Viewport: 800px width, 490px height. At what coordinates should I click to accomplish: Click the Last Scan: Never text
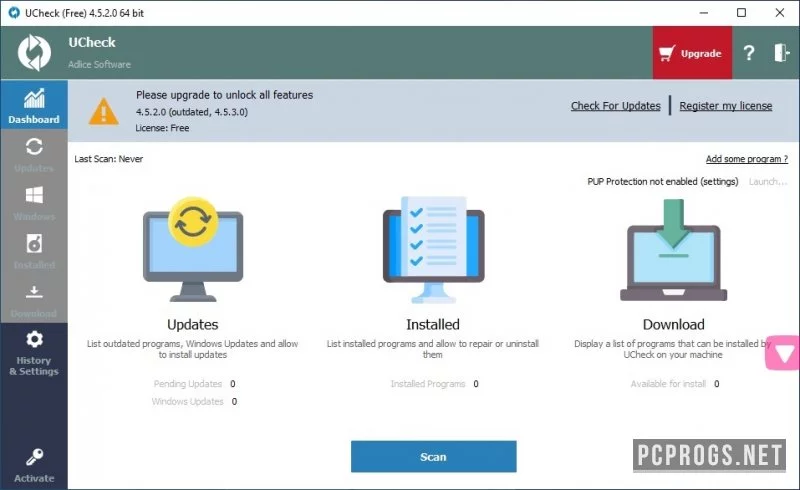[109, 159]
